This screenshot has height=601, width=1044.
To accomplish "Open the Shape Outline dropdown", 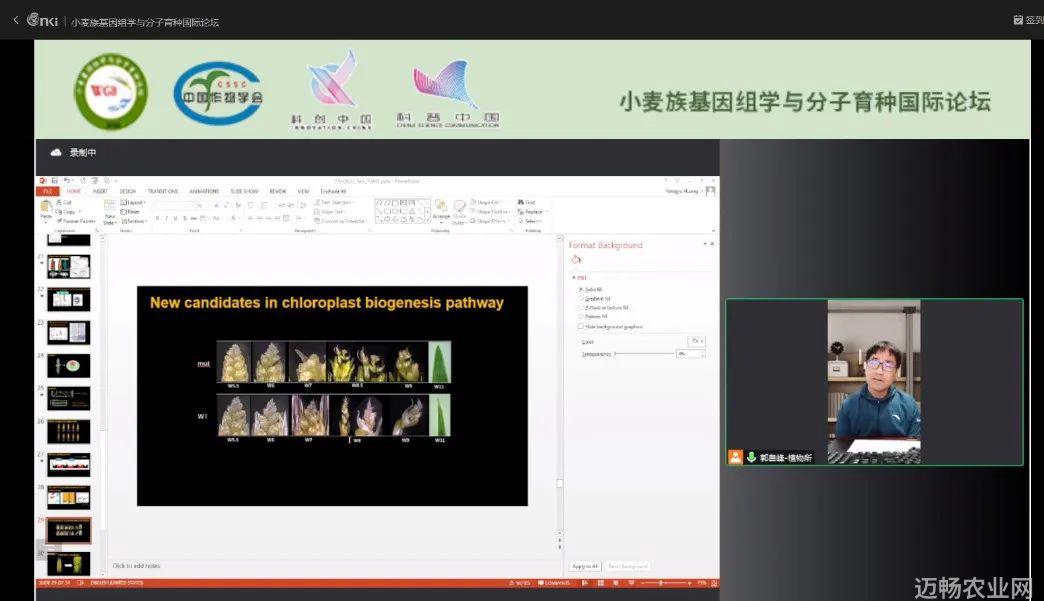I will pyautogui.click(x=490, y=212).
